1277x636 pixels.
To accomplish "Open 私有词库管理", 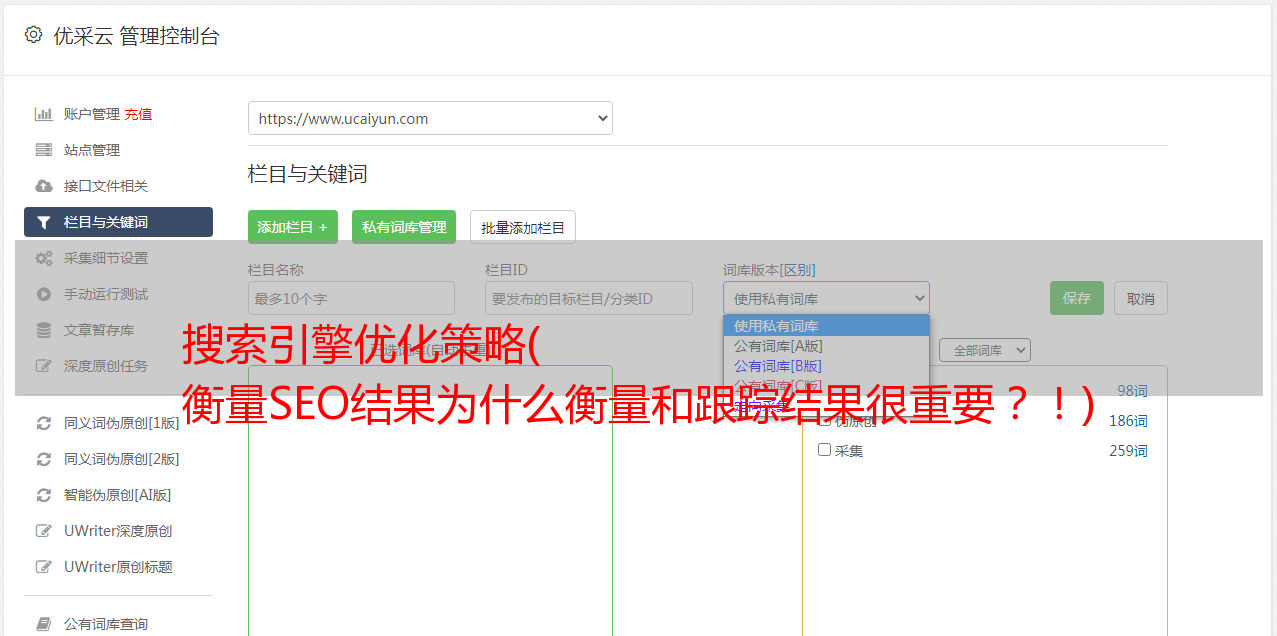I will point(404,227).
